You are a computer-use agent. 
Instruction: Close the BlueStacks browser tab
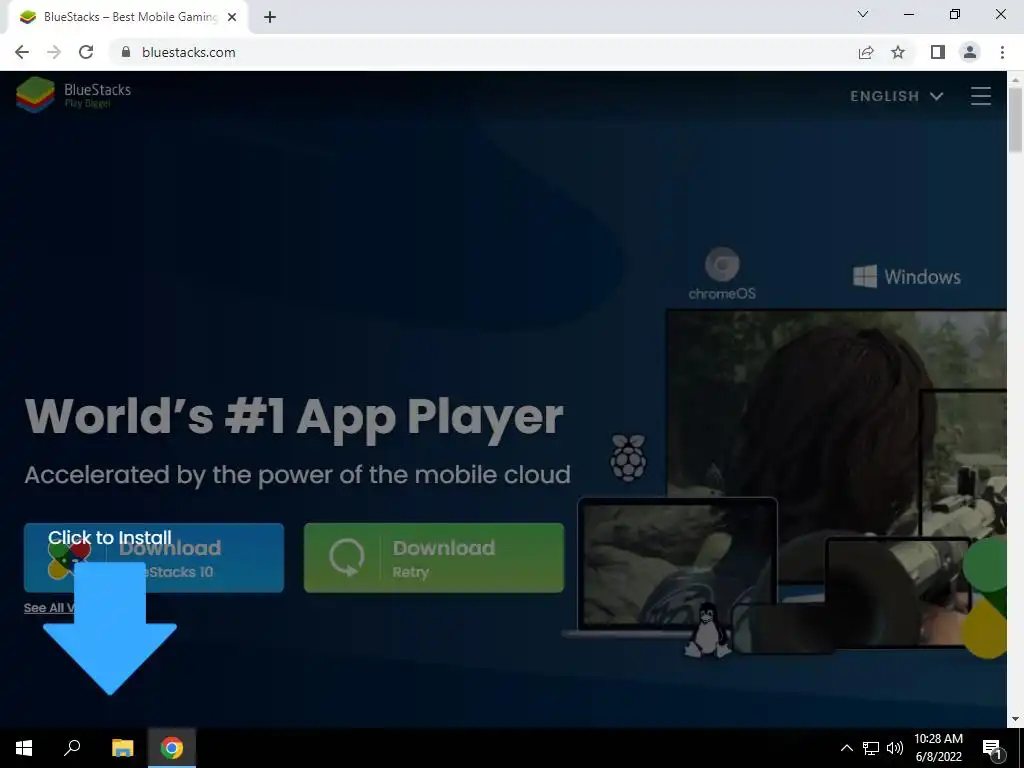coord(232,17)
